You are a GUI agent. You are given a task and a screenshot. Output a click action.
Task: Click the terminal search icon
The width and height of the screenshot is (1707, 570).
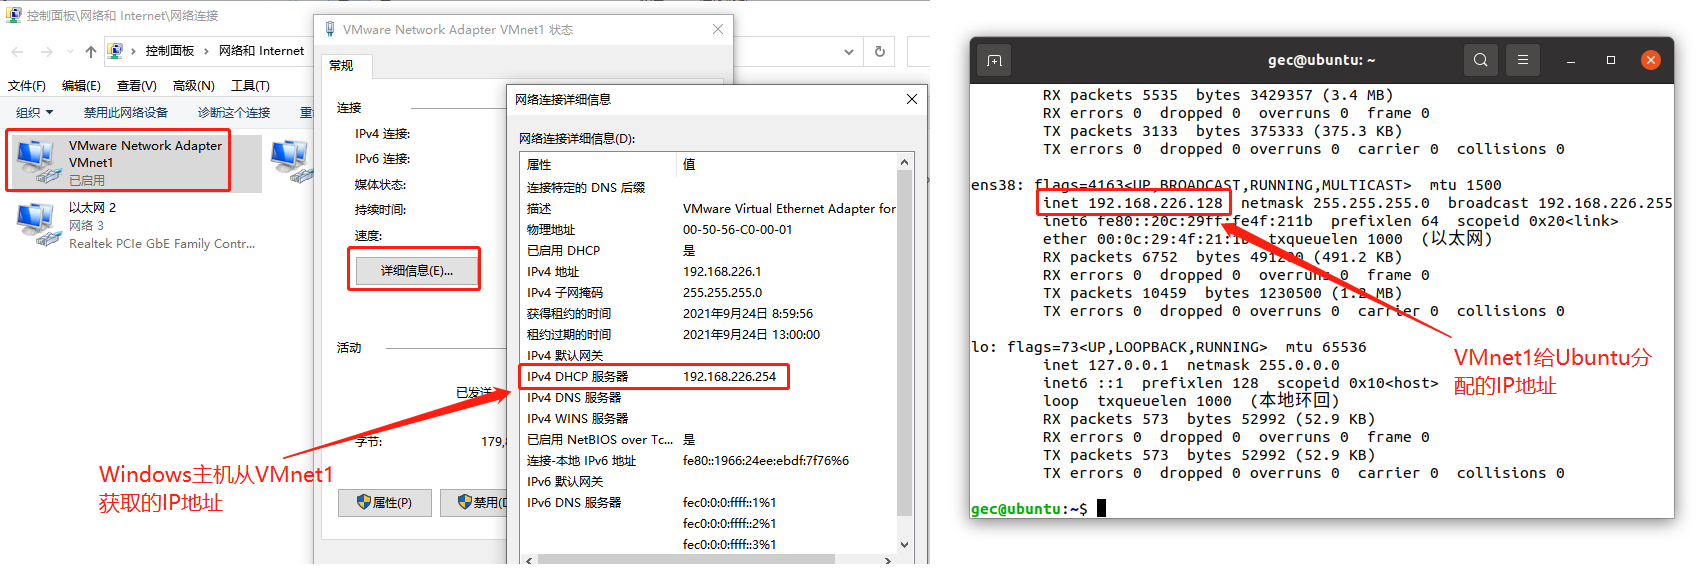(1480, 60)
